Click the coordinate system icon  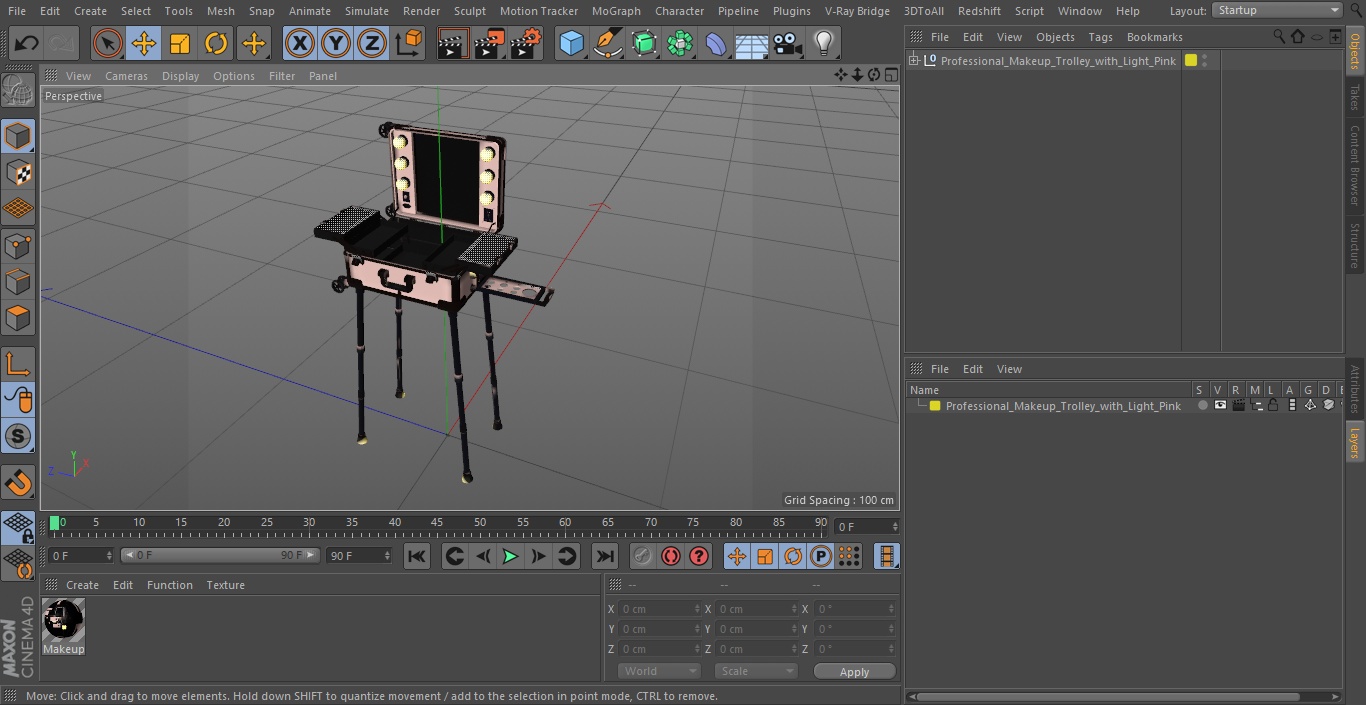[409, 43]
